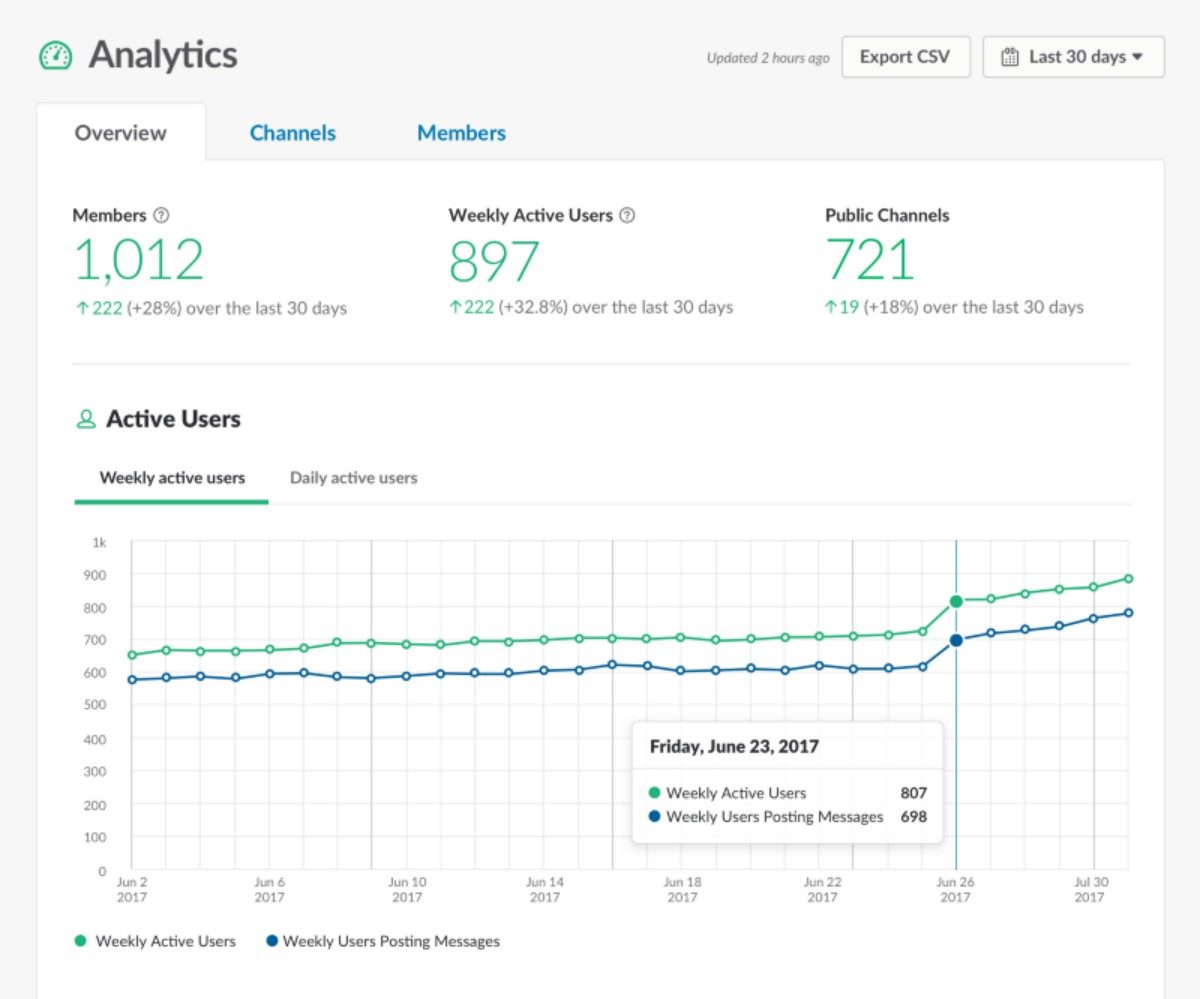
Task: Click the Analytics gauge icon
Action: (x=56, y=55)
